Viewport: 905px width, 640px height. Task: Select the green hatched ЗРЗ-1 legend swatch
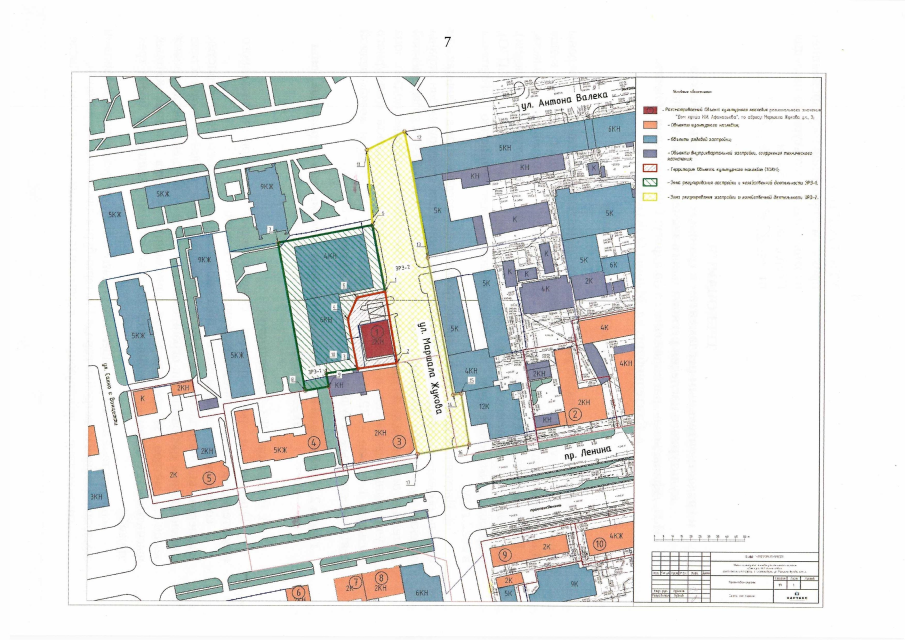pyautogui.click(x=650, y=183)
